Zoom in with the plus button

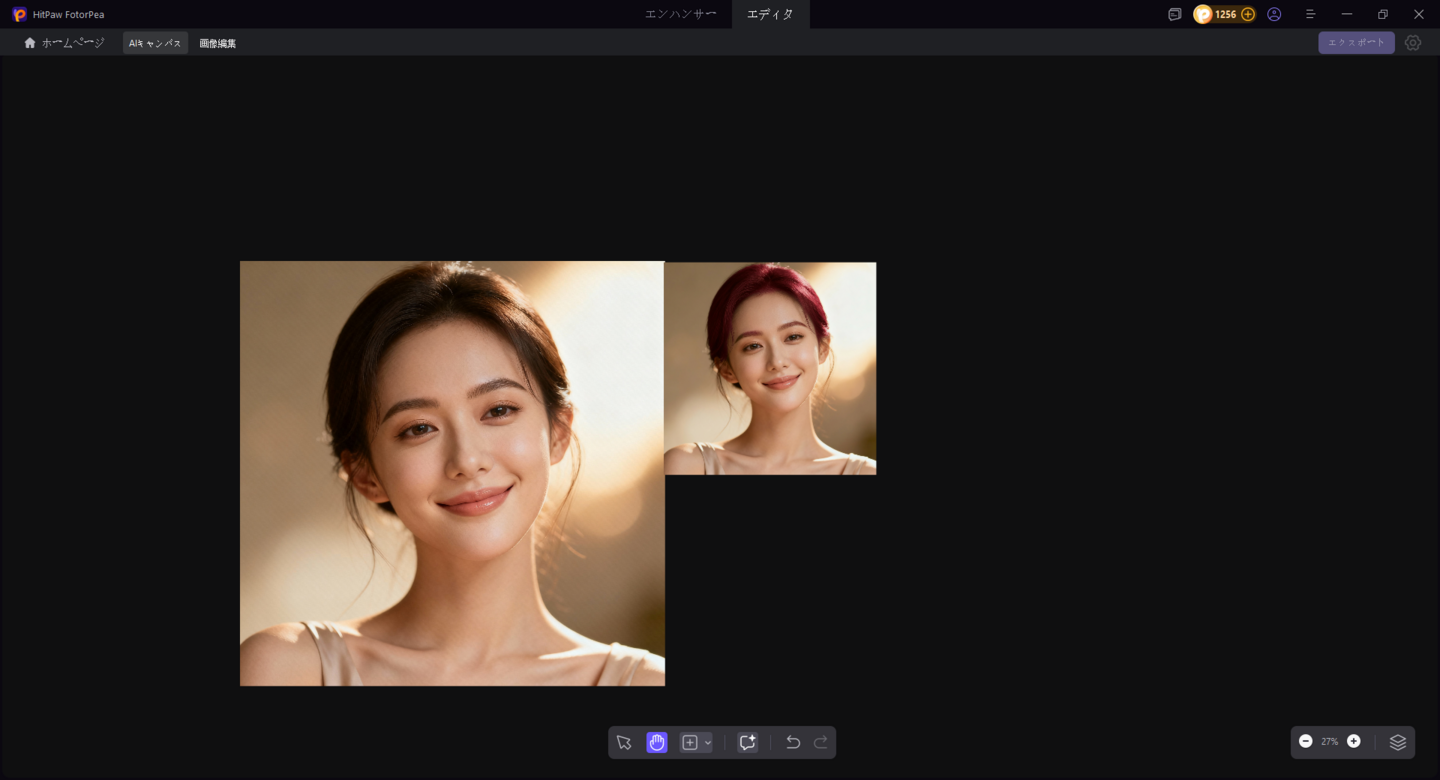tap(1354, 741)
